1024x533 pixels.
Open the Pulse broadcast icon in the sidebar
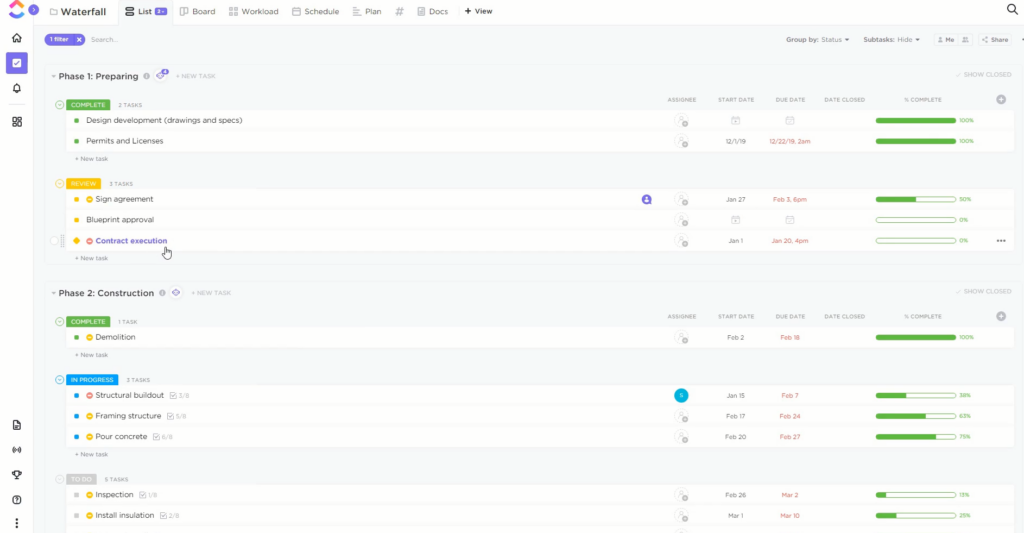click(17, 450)
